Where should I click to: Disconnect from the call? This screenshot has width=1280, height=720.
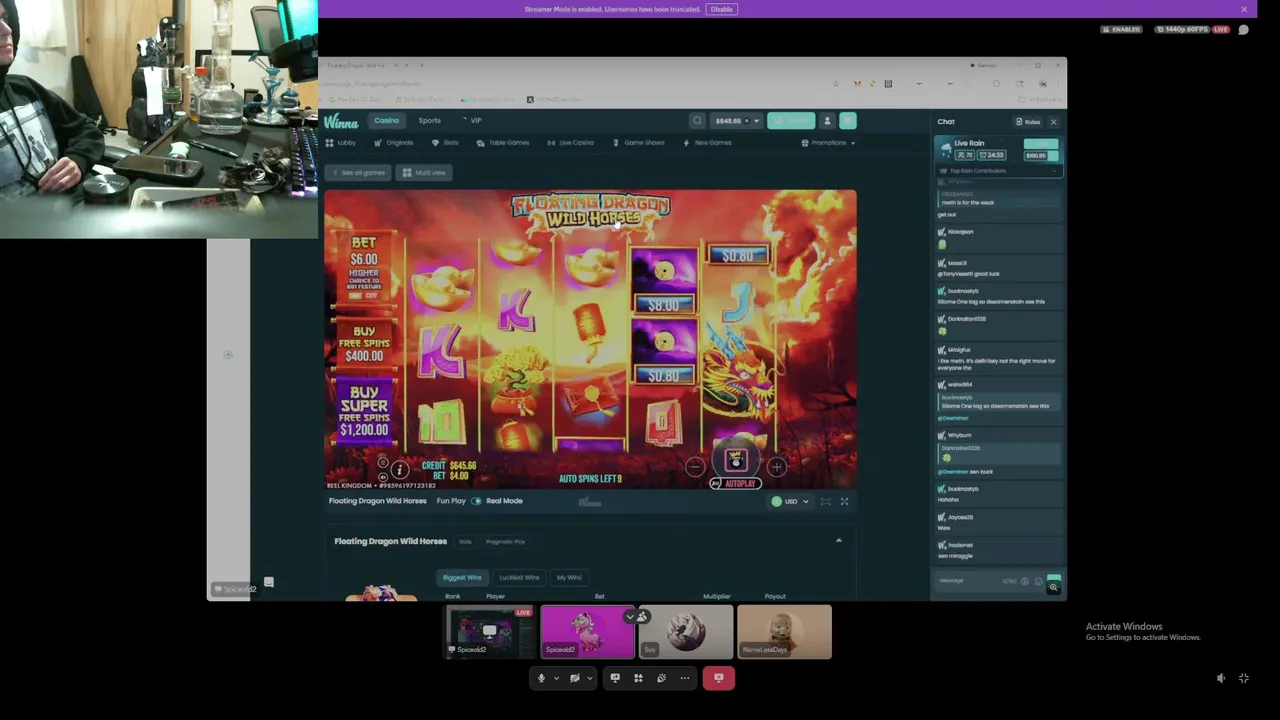click(x=719, y=678)
